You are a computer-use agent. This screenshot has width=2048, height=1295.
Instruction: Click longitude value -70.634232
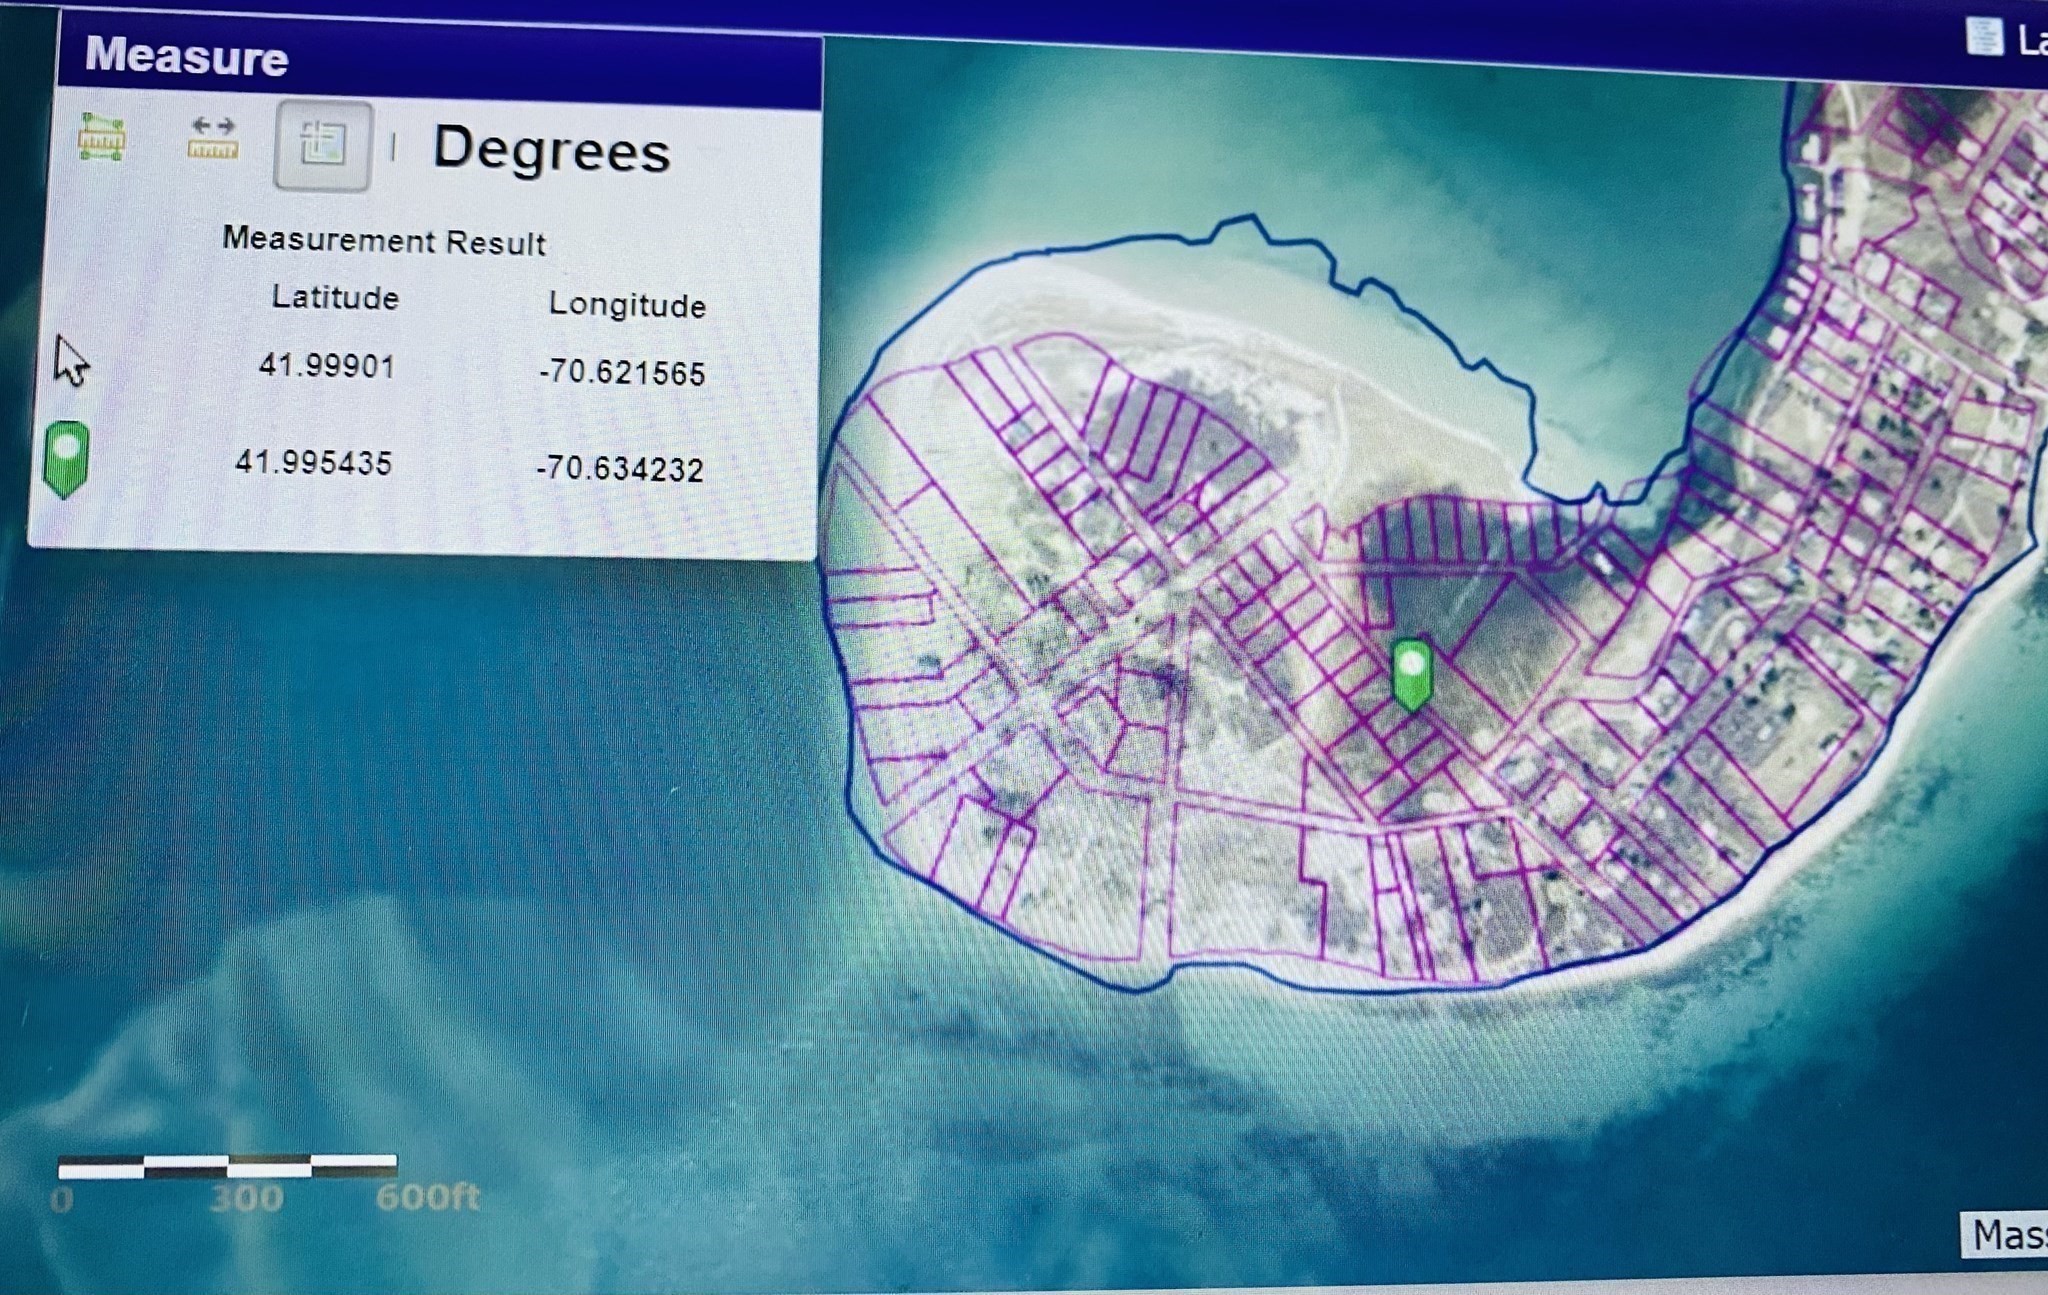620,468
